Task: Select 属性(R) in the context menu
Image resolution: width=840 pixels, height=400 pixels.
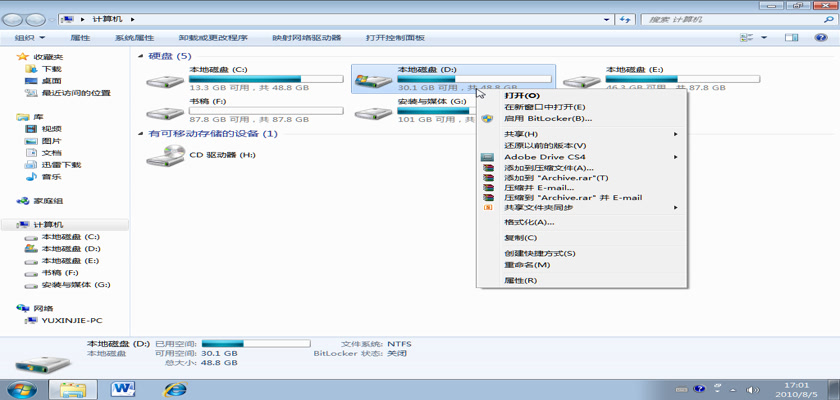Action: [x=520, y=281]
